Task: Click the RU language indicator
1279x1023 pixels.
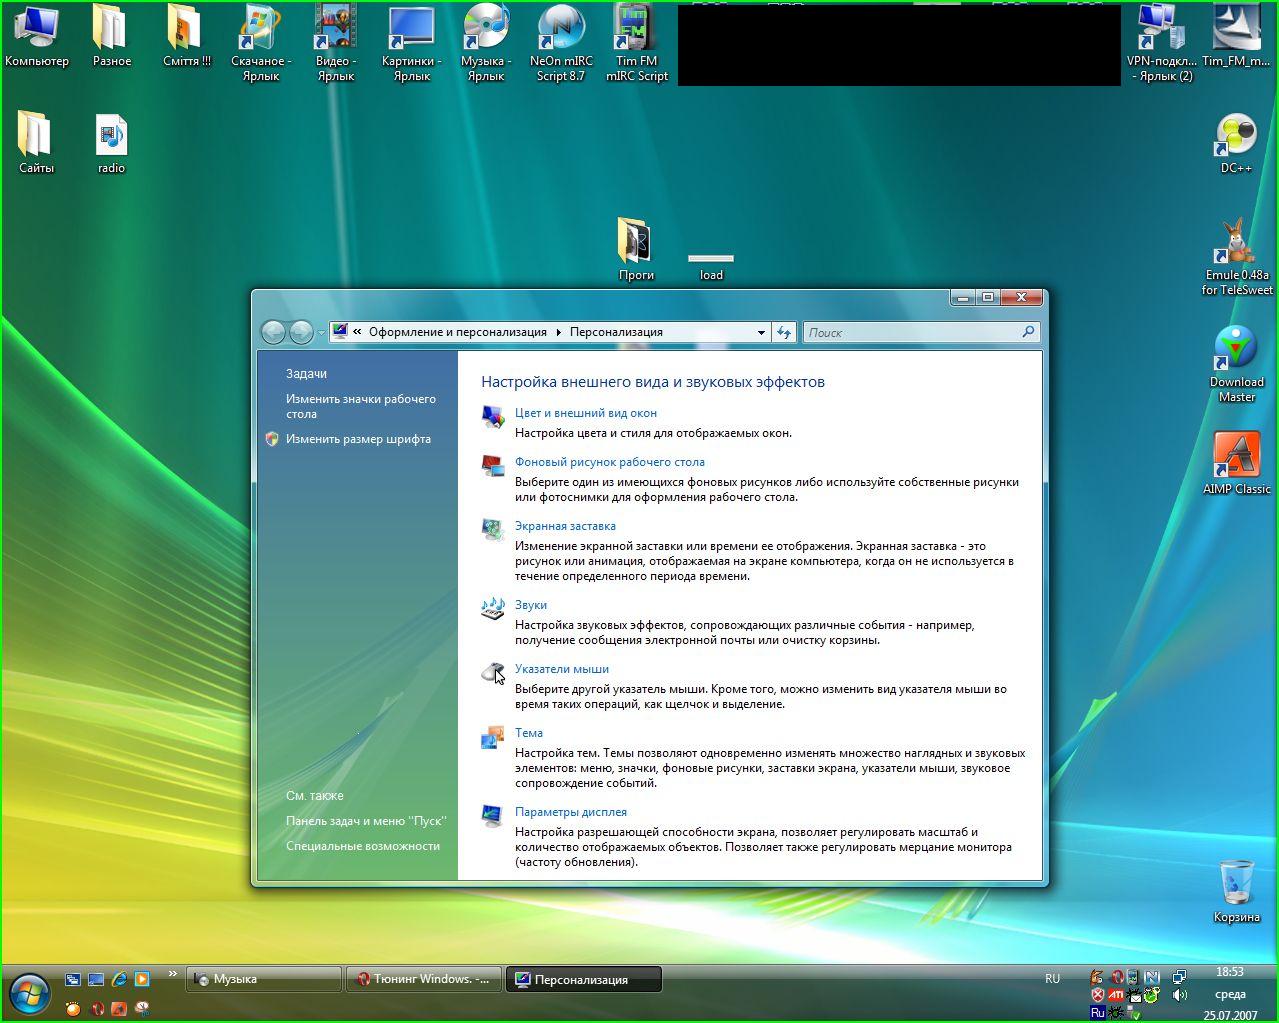Action: tap(1052, 979)
